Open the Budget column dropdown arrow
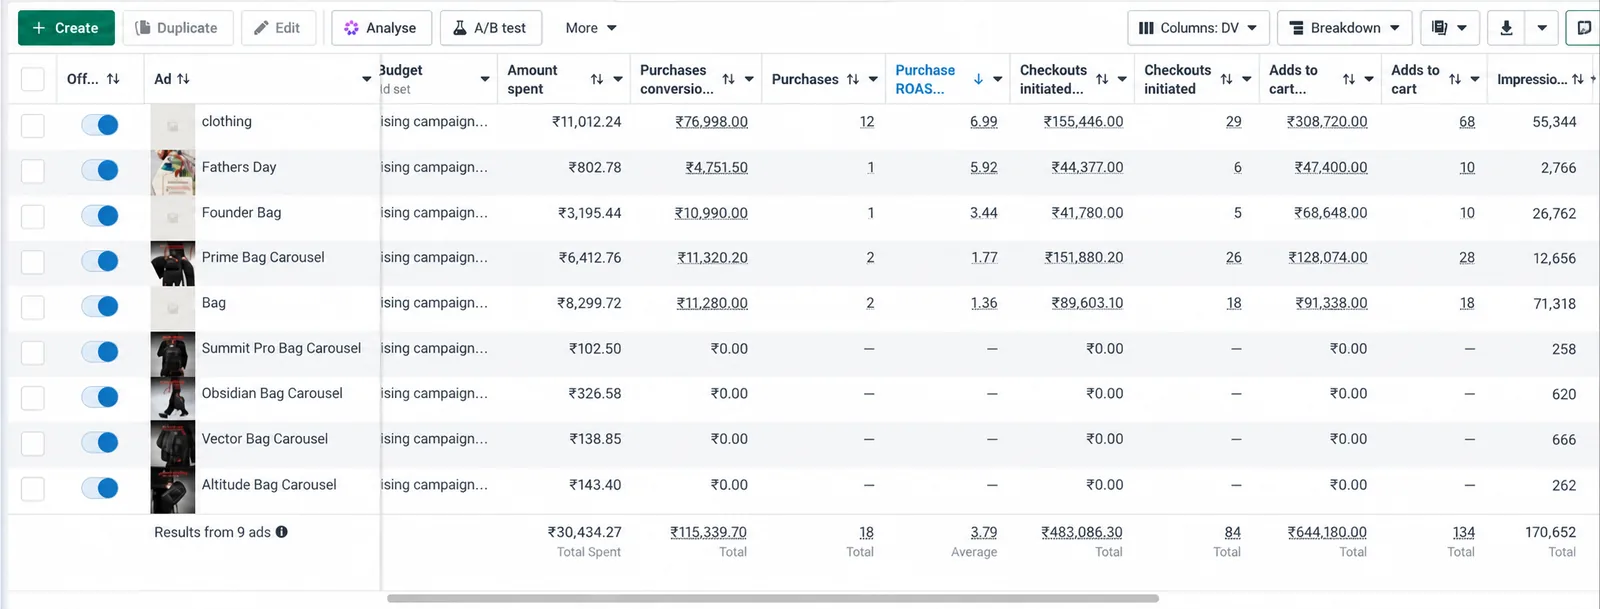Viewport: 1600px width, 609px height. [485, 79]
